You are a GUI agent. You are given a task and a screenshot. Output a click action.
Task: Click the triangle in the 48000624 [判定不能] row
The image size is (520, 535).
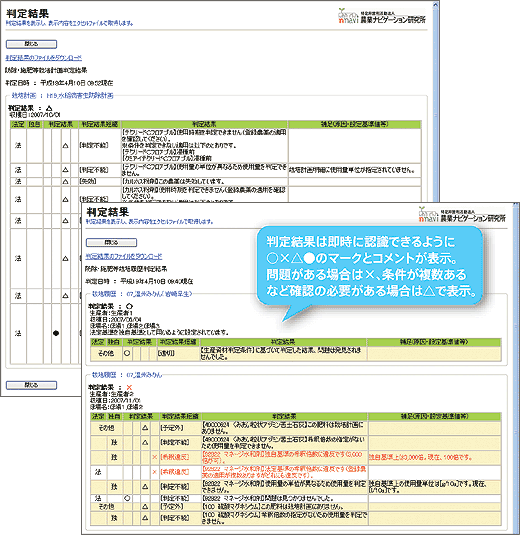pos(145,443)
